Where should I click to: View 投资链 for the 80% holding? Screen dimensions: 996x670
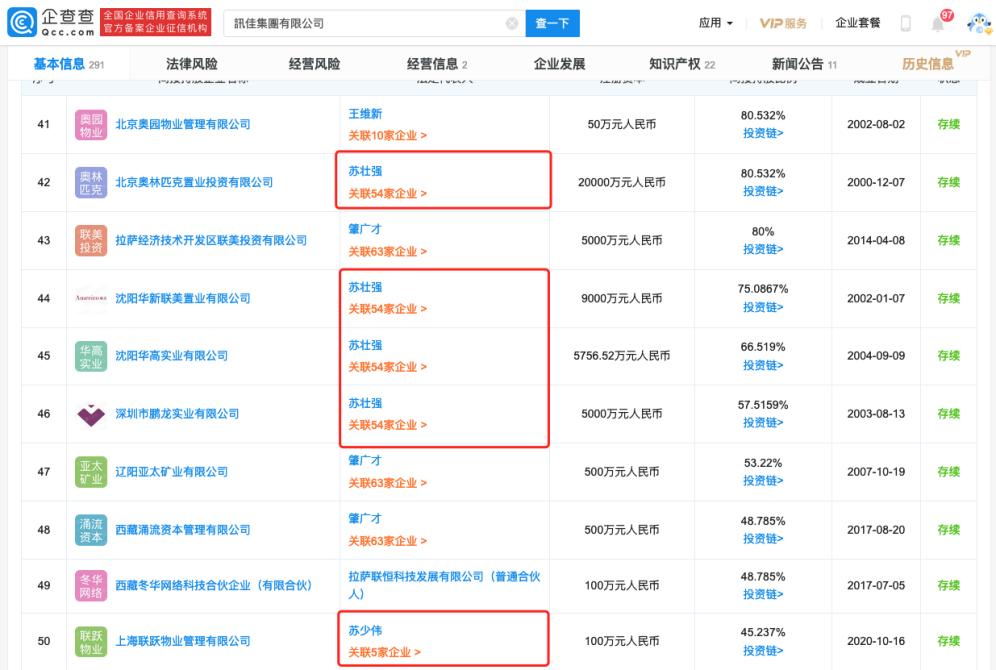point(763,250)
